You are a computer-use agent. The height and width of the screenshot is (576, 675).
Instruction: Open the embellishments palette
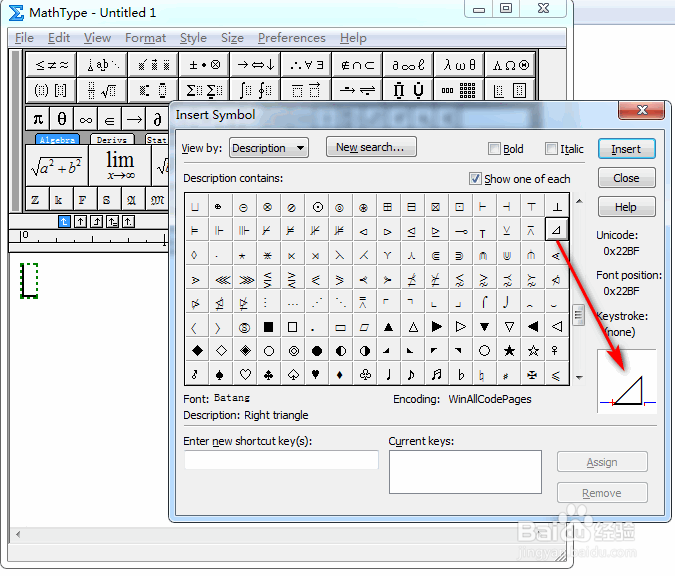pyautogui.click(x=153, y=65)
